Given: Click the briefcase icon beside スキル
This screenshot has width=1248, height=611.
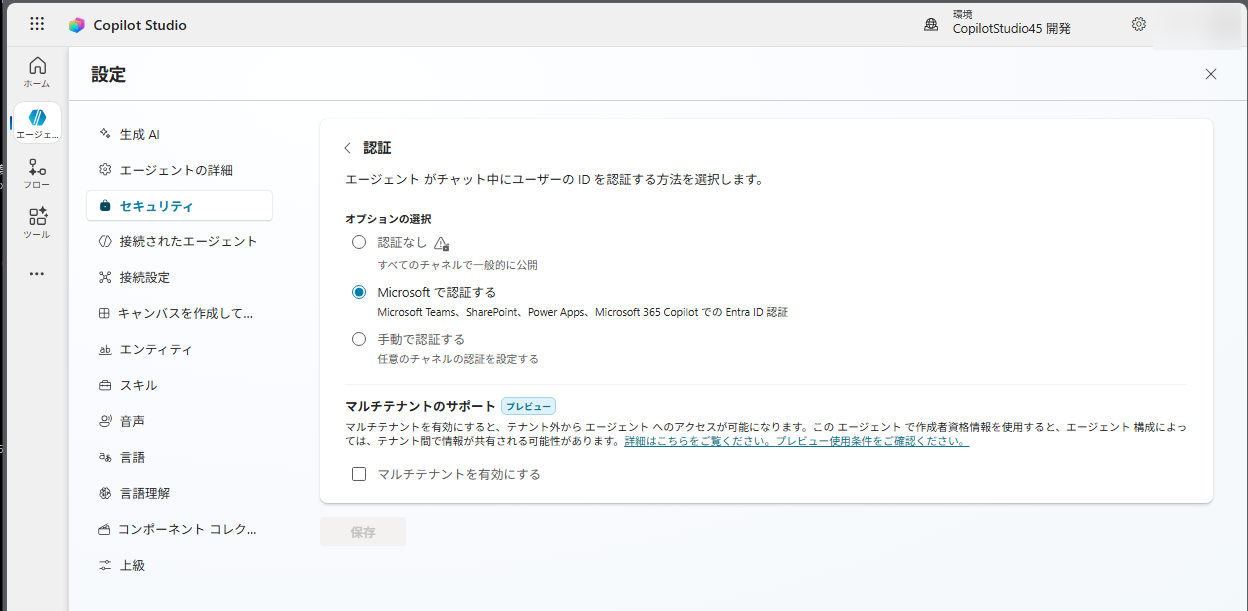Looking at the screenshot, I should (105, 385).
